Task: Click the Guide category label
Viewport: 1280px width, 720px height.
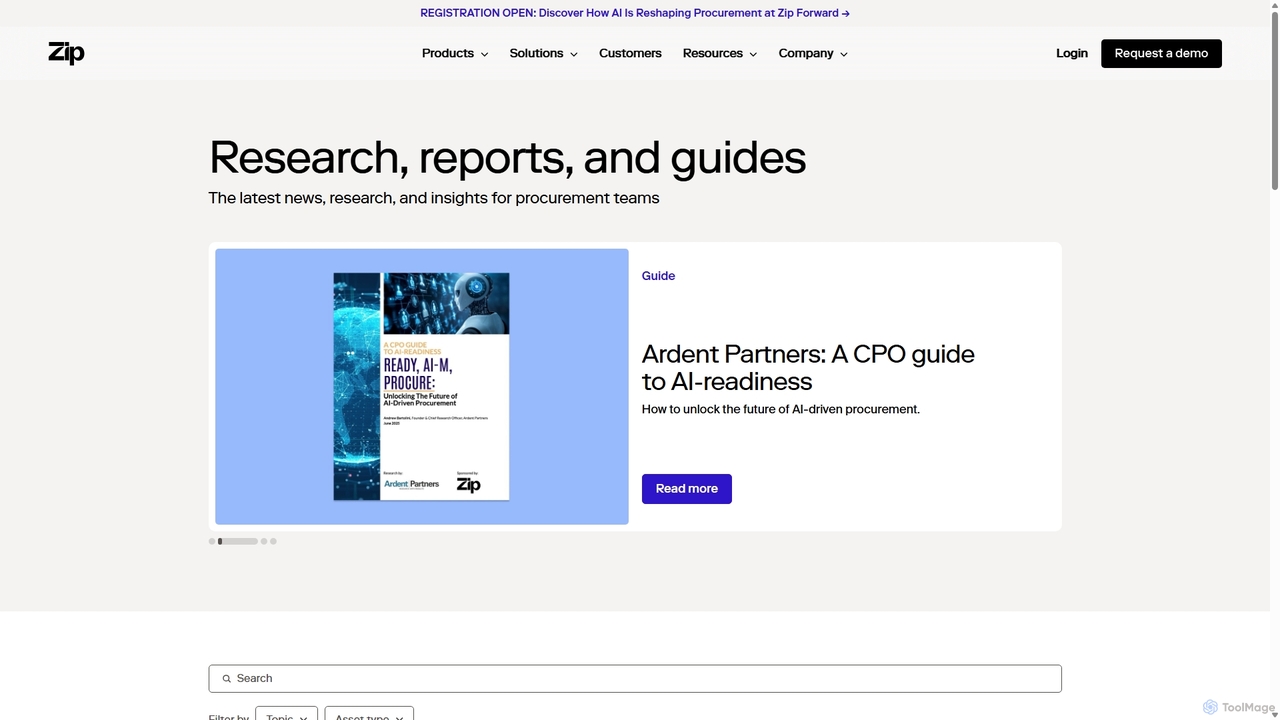Action: [x=658, y=276]
